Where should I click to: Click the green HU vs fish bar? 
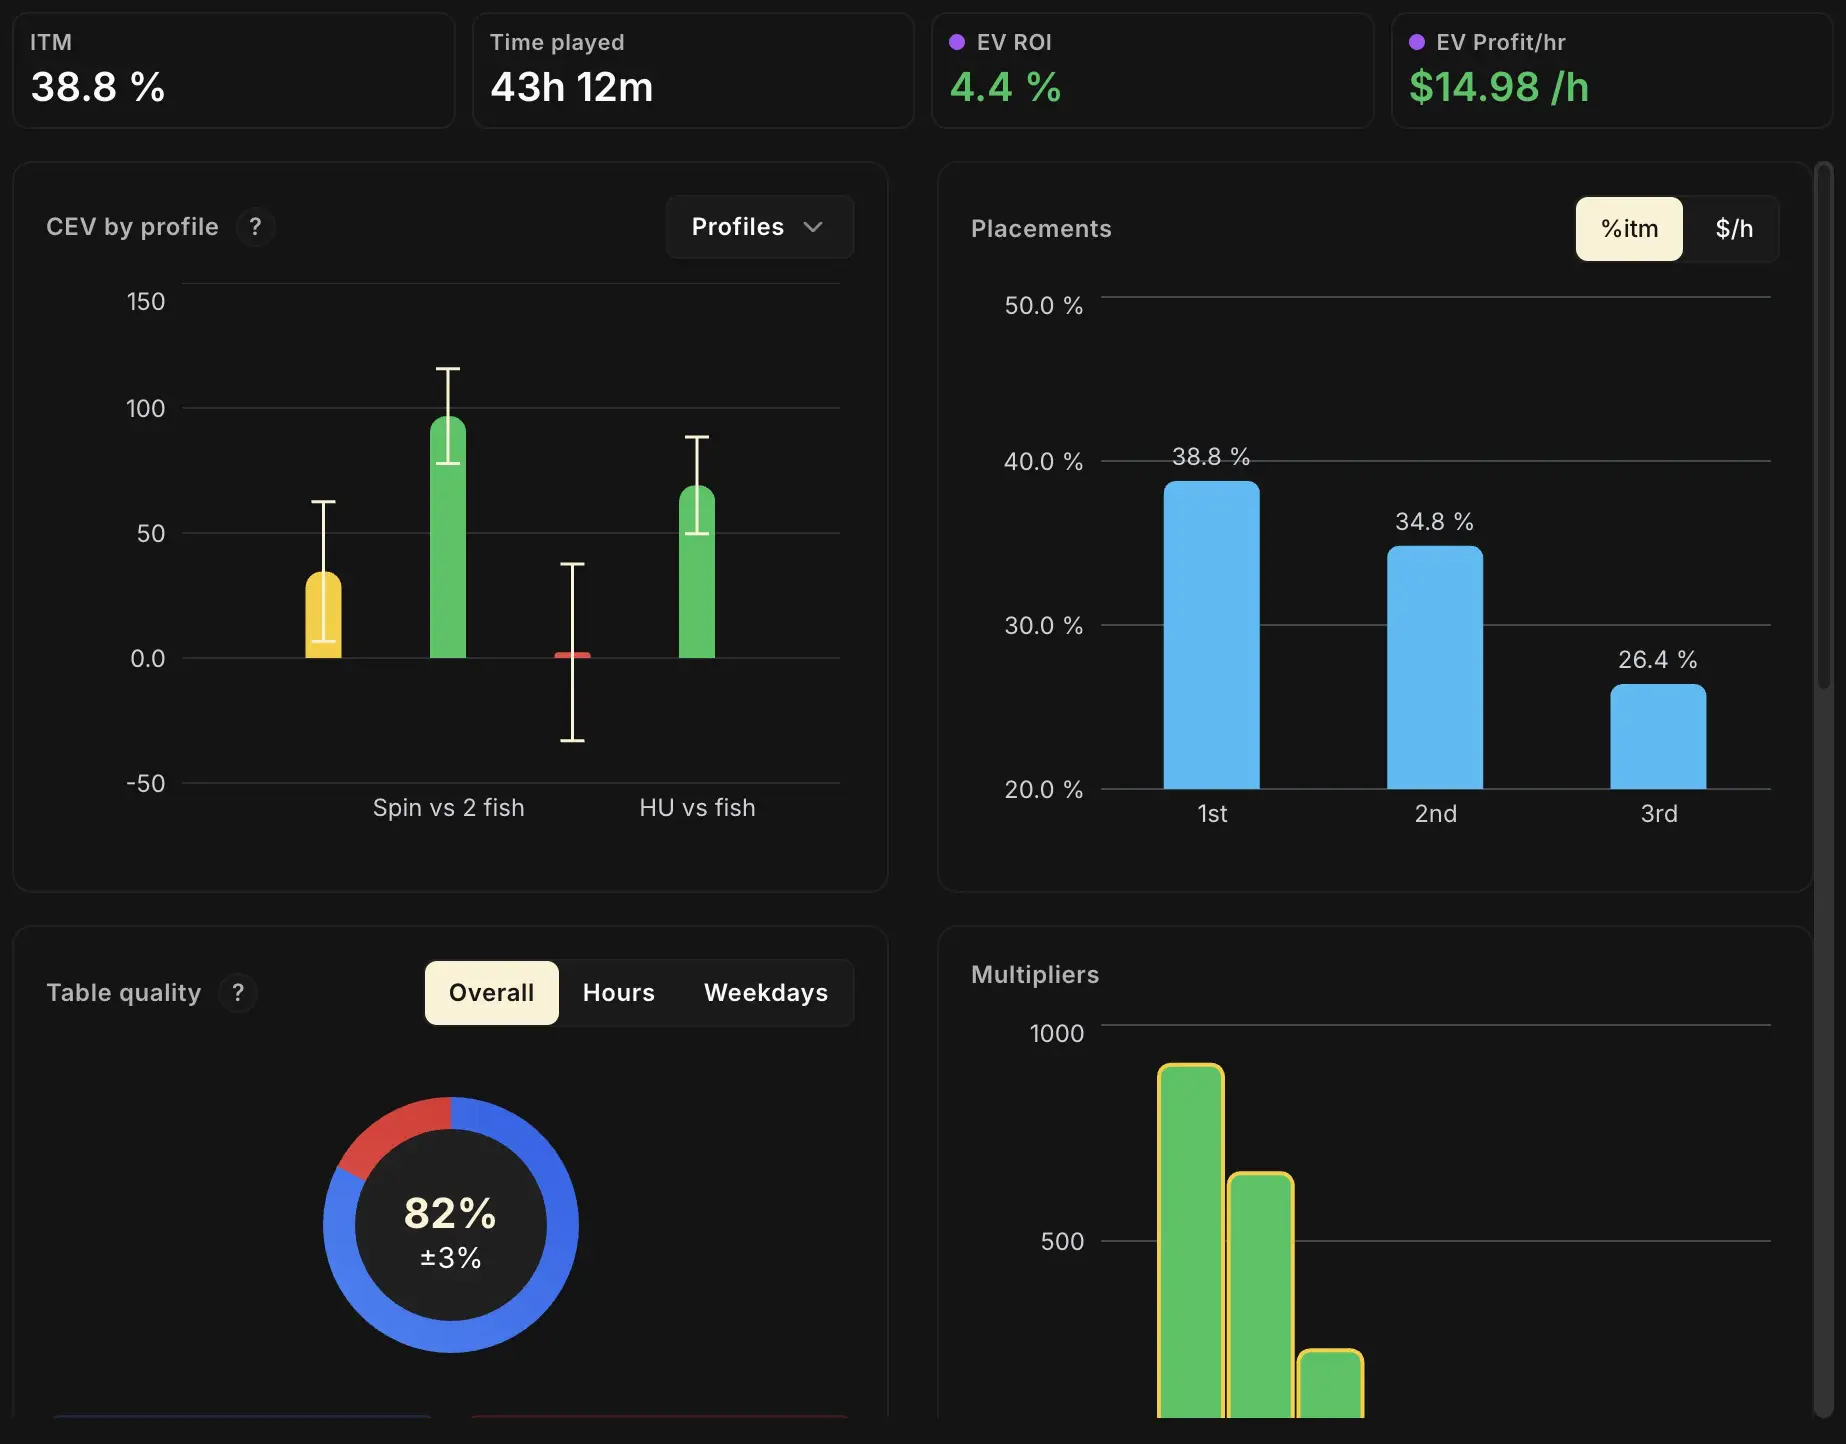pyautogui.click(x=697, y=575)
